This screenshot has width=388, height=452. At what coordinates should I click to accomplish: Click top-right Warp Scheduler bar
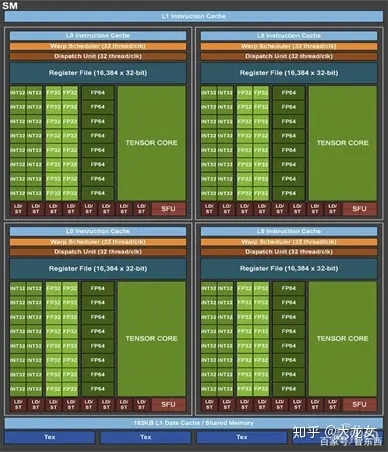point(289,46)
